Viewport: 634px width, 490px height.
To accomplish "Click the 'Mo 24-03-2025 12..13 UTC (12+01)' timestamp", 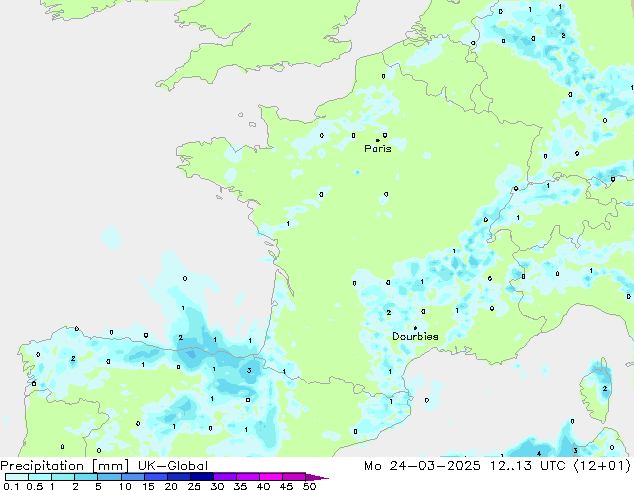I will click(x=497, y=466).
